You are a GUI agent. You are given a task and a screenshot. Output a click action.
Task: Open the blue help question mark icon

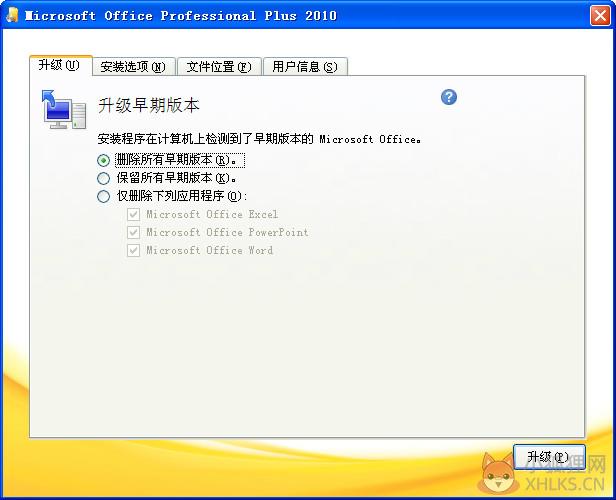pos(449,97)
